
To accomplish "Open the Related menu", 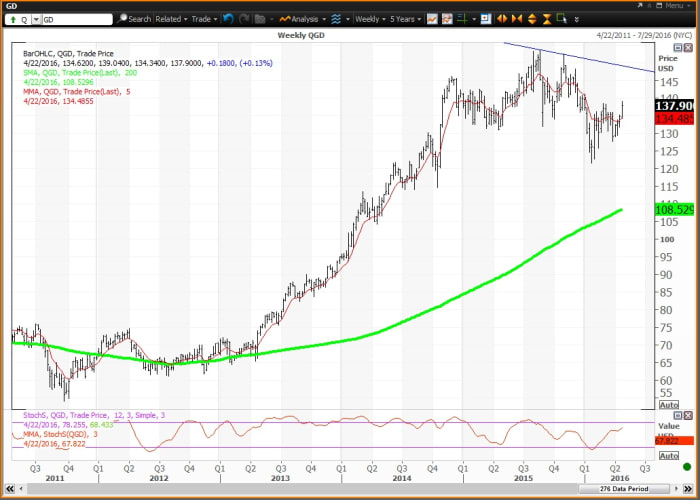I will [170, 18].
